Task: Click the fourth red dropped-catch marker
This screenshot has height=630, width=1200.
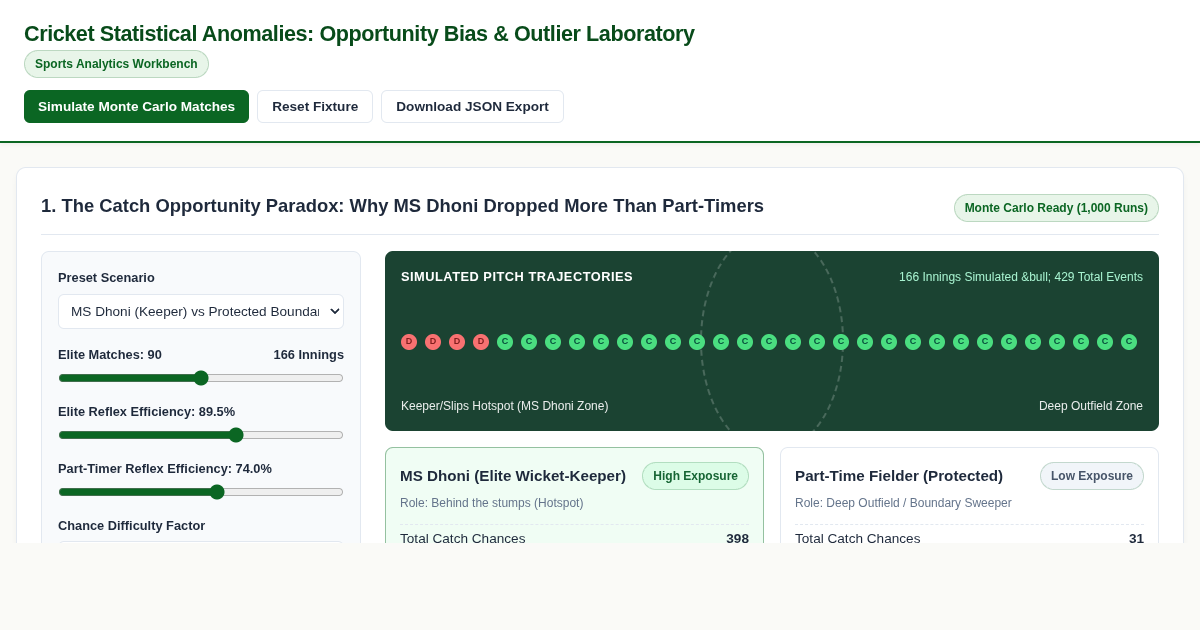Action: tap(481, 342)
